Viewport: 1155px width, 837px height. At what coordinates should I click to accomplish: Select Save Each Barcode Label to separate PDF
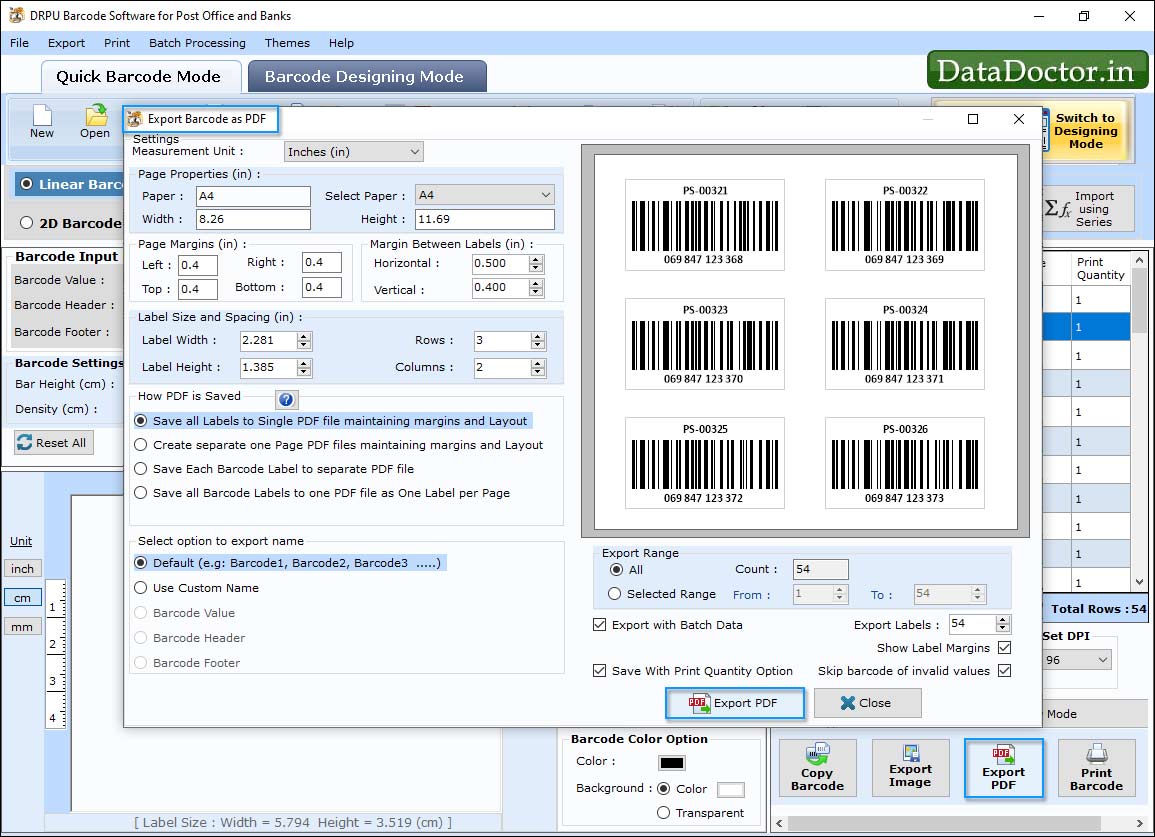[x=141, y=469]
